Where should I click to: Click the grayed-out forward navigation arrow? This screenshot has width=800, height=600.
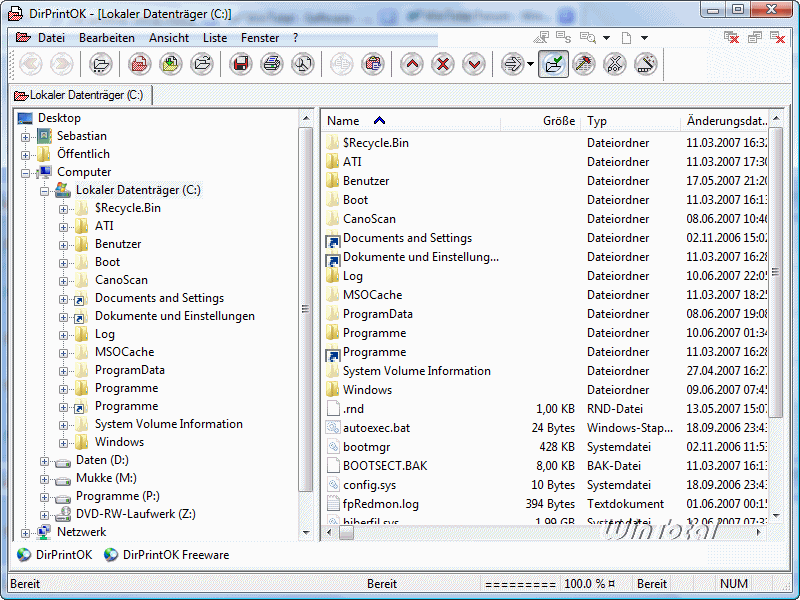click(x=62, y=64)
